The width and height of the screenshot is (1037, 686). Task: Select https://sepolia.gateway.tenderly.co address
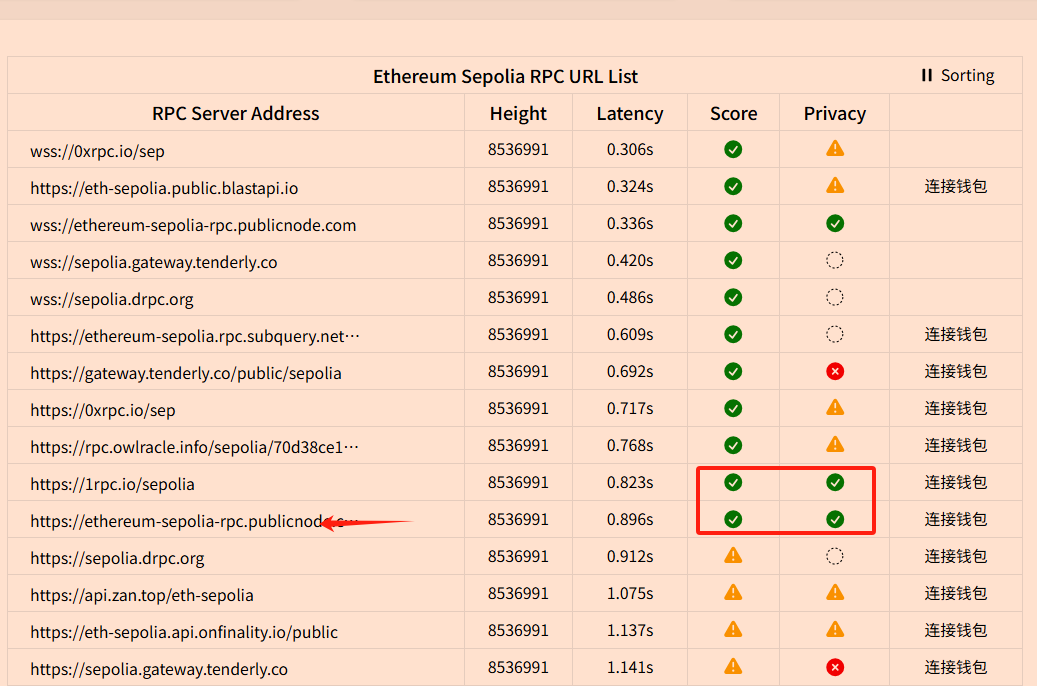coord(159,669)
